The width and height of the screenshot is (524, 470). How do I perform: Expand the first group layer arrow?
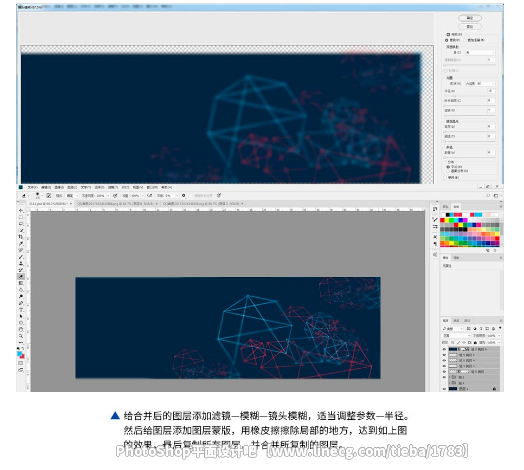coord(450,377)
